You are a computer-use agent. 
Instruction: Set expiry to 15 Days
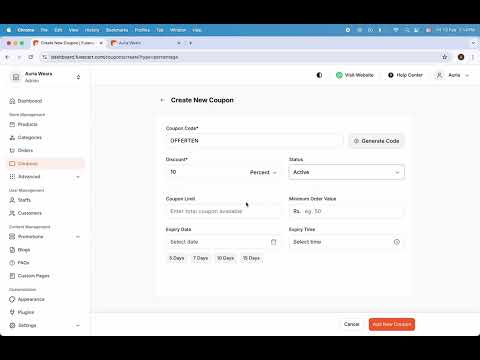(x=251, y=258)
